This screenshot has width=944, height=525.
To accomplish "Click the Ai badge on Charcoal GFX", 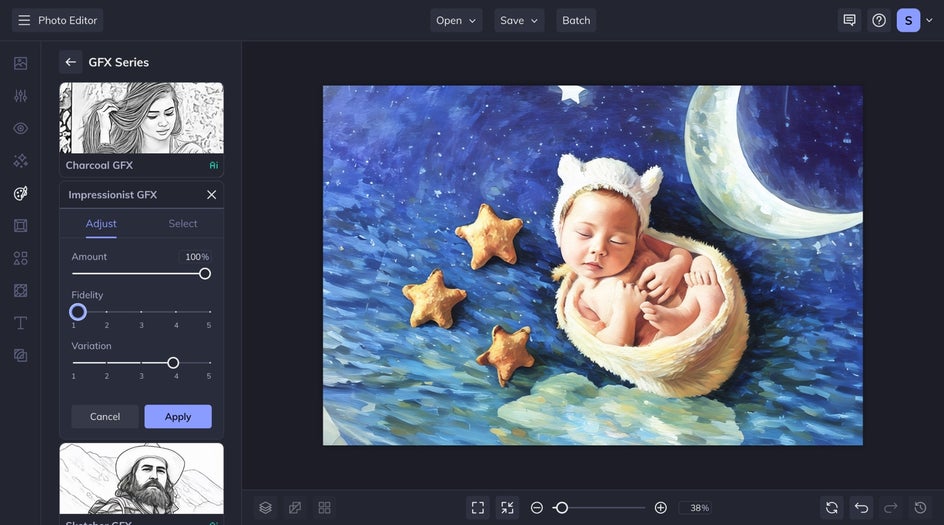I will pyautogui.click(x=214, y=165).
